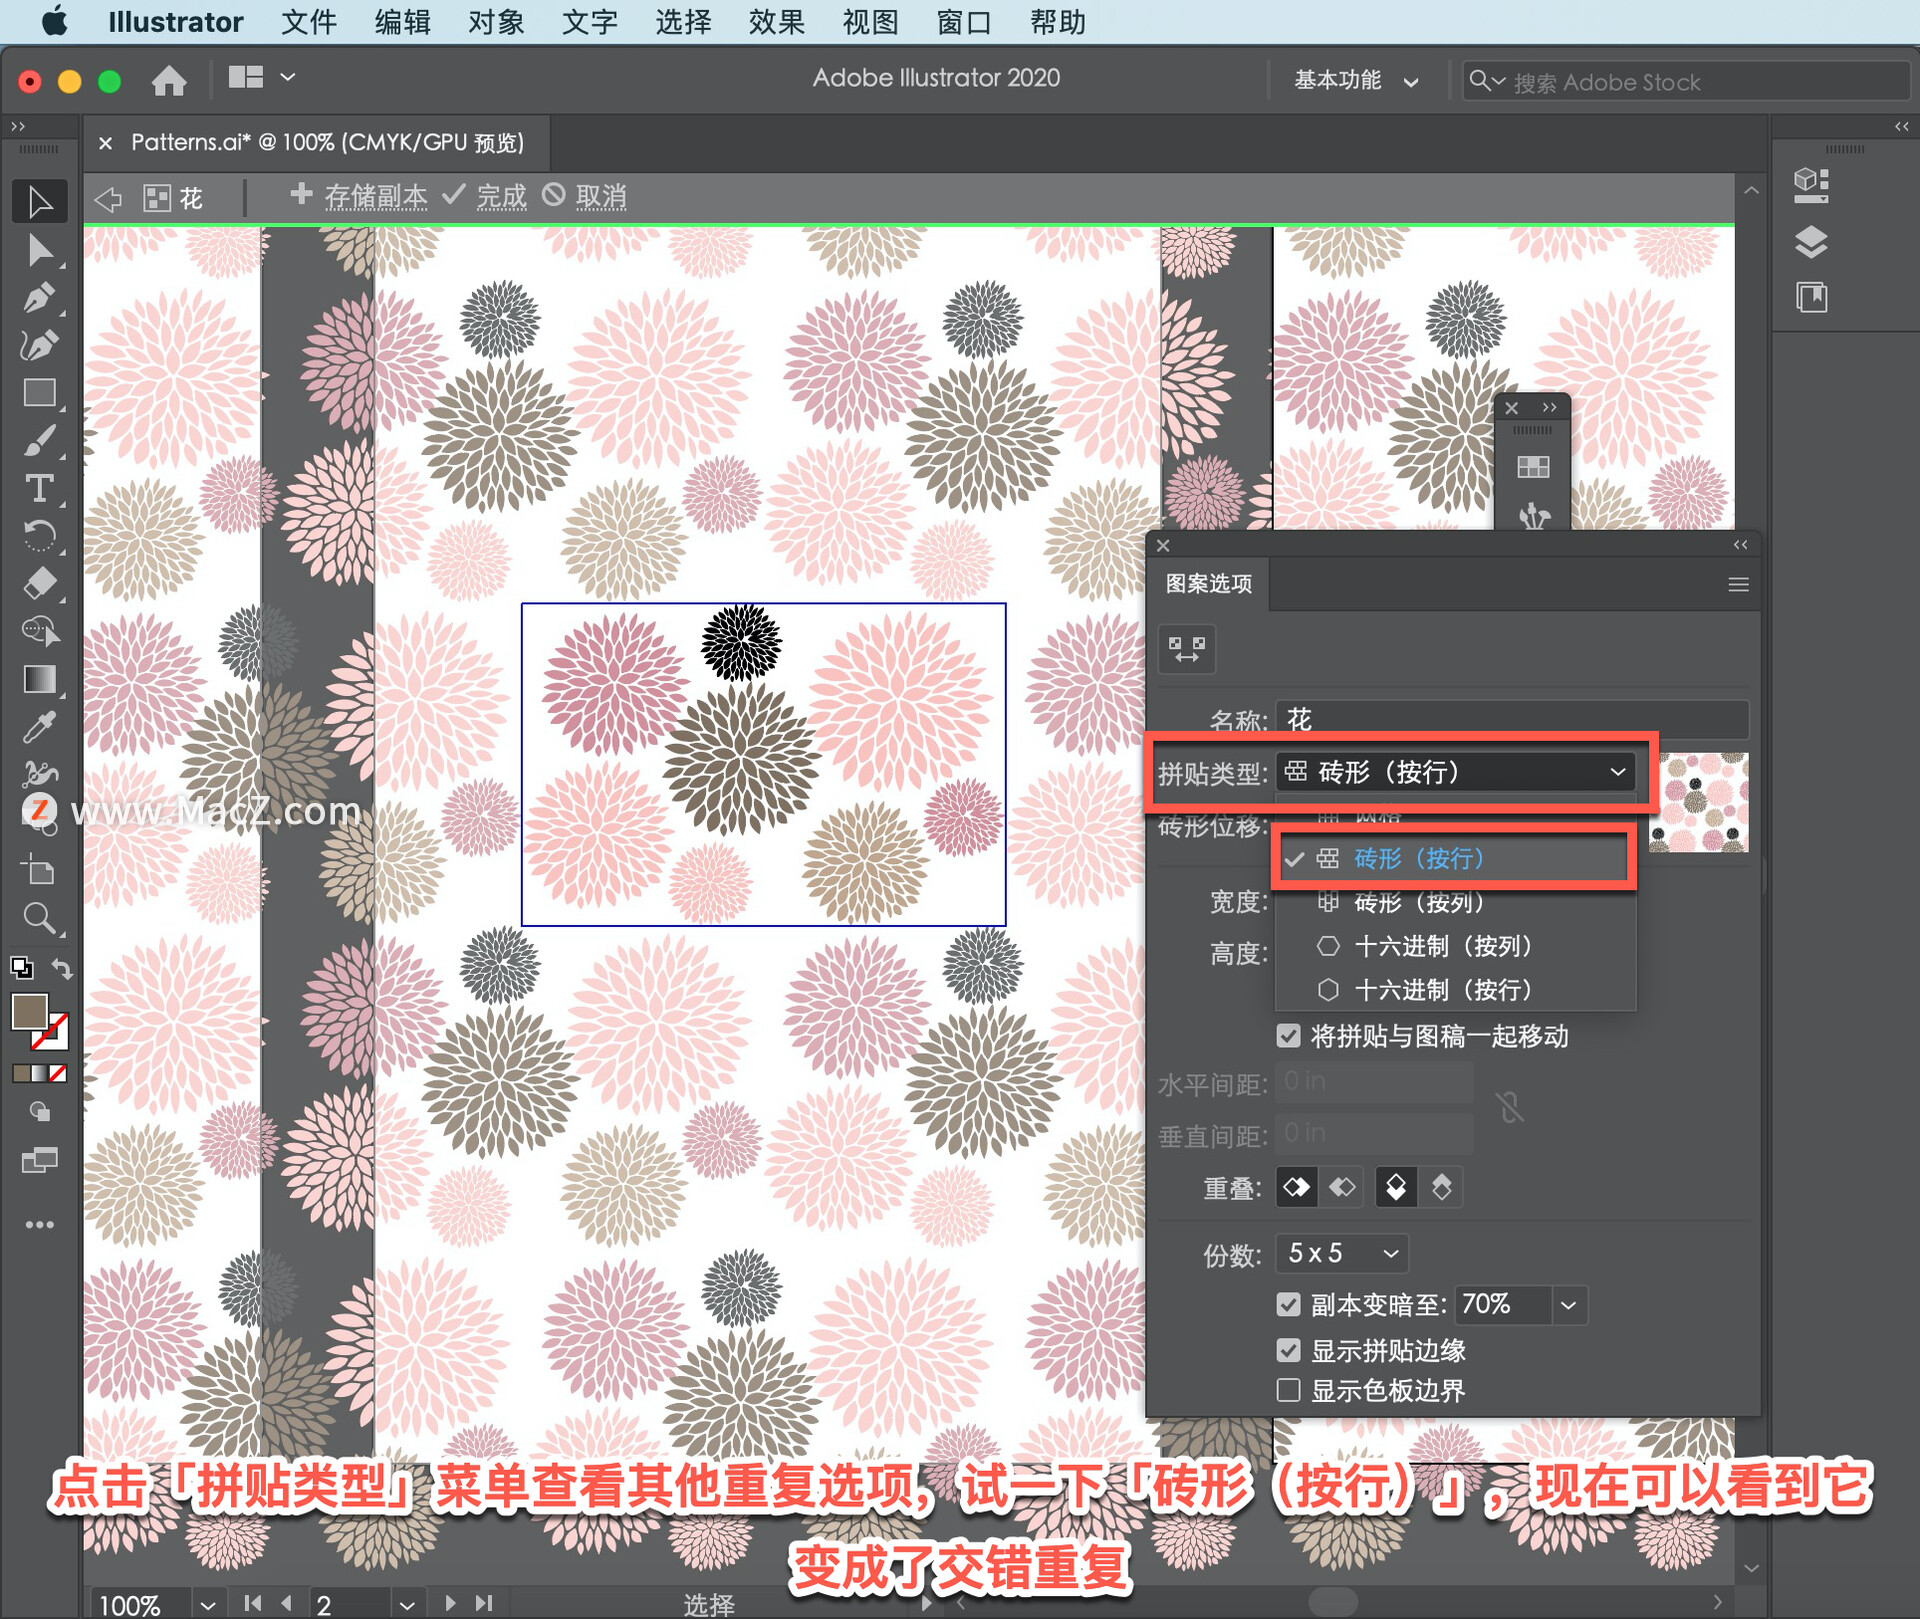Go to next artboard arrow
Screen dimensions: 1920x1619
450,1603
